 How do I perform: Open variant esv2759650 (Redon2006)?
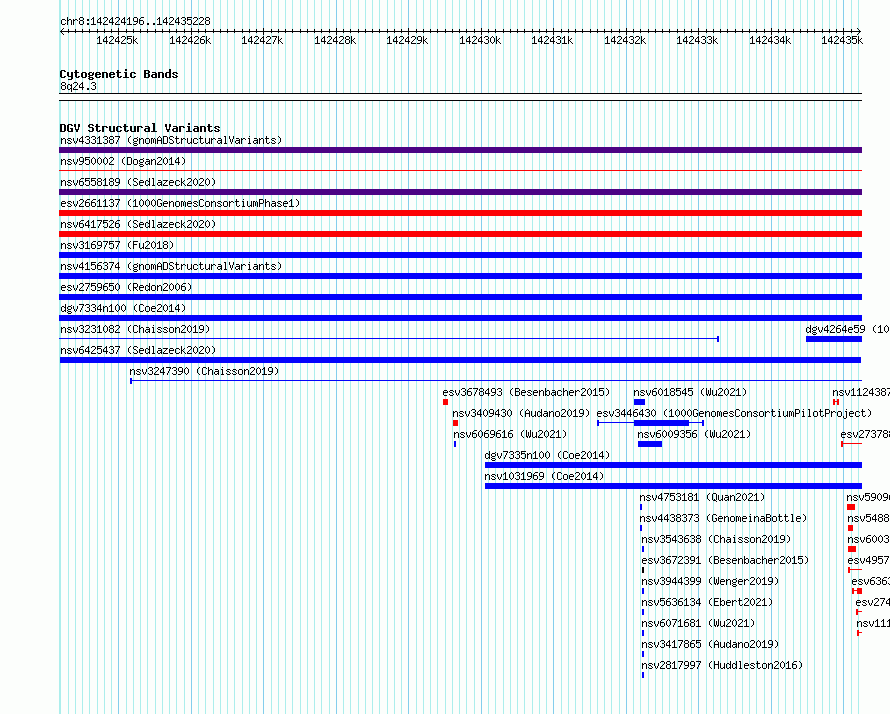click(x=126, y=287)
